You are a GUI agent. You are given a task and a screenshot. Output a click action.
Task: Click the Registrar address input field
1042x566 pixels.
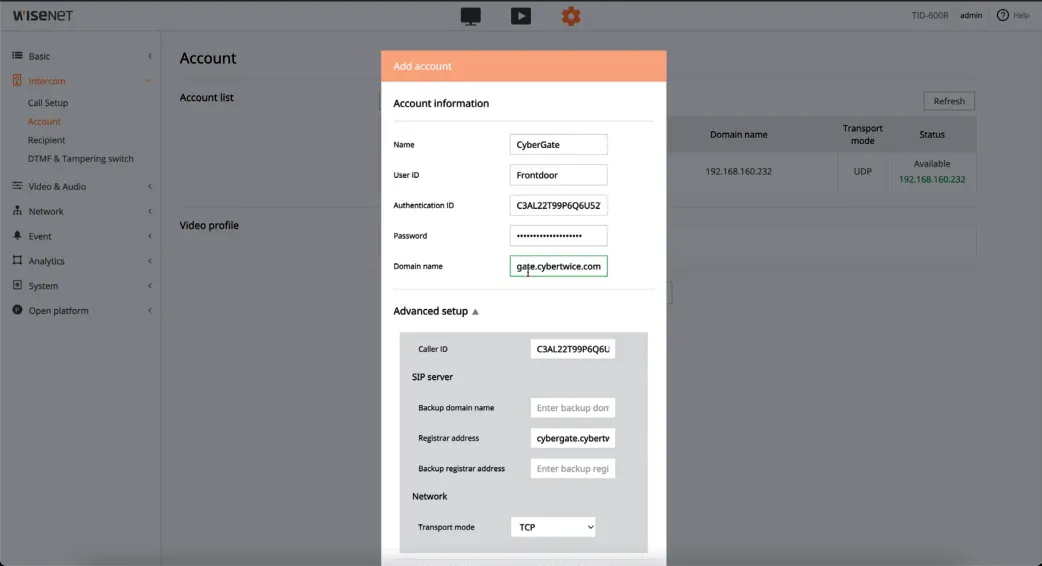tap(573, 438)
